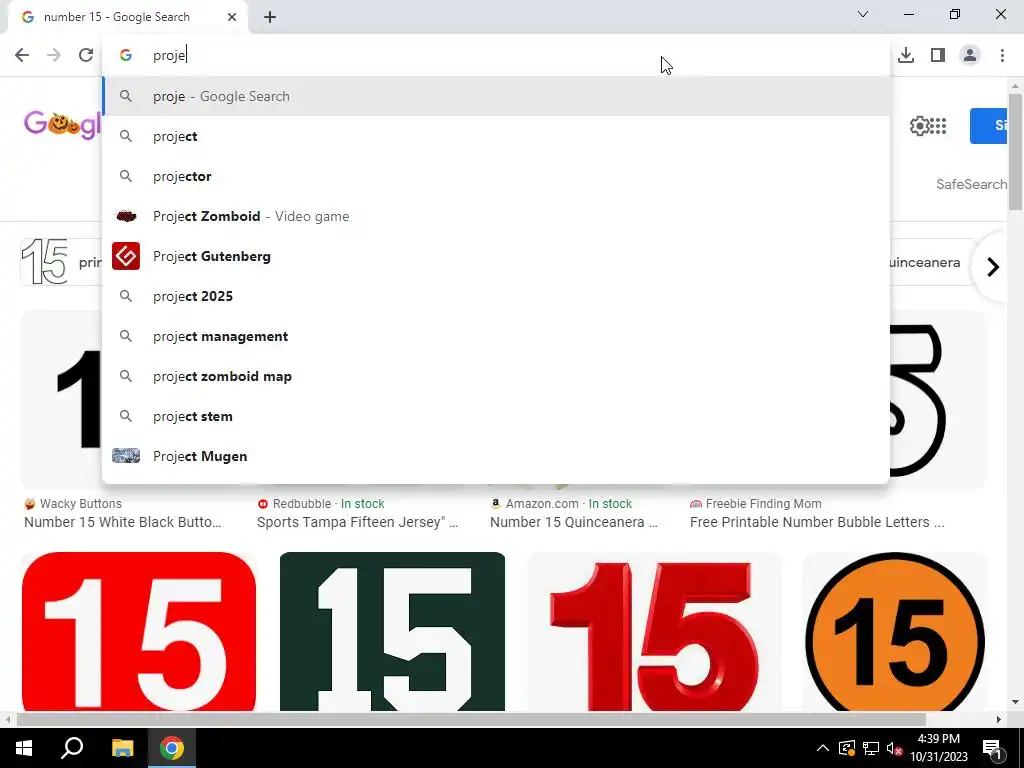Viewport: 1024px width, 768px height.
Task: Pick the 'Project Mugen' suggestion
Action: click(496, 456)
